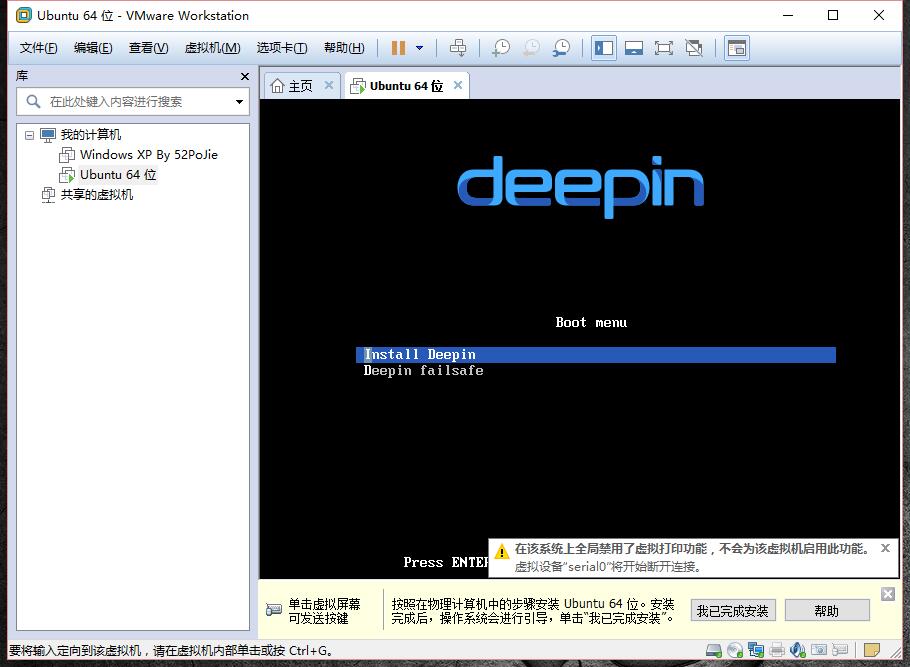Click the send Ctrl+Alt+Del toolbar icon
This screenshot has width=910, height=667.
pyautogui.click(x=458, y=48)
